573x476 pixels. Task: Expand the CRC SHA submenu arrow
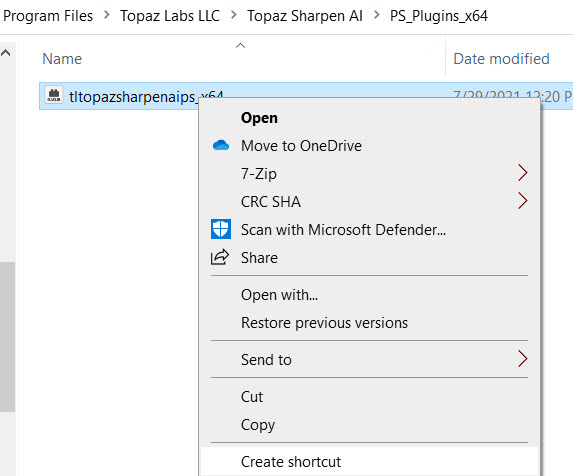(x=523, y=201)
